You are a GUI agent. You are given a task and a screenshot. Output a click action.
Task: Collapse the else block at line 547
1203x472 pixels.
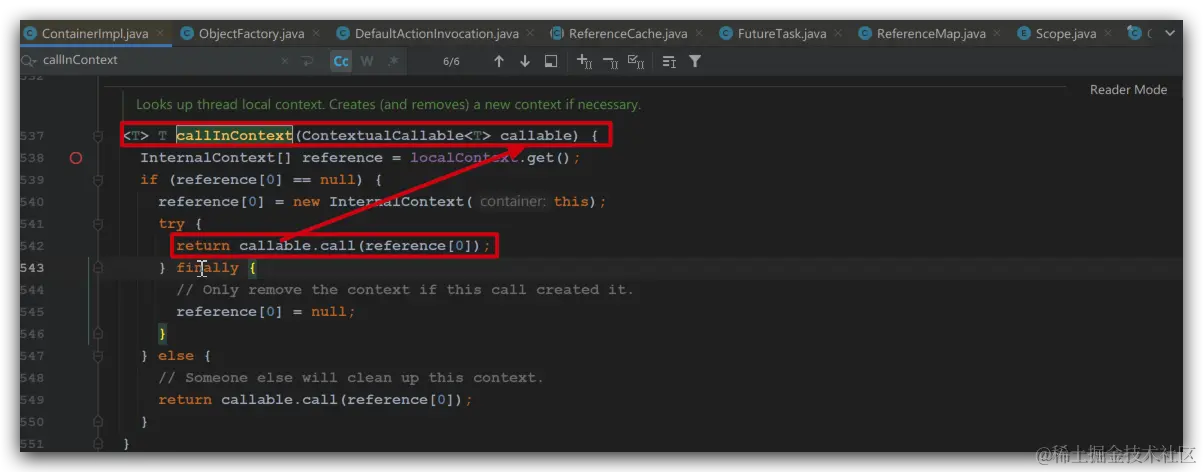coord(98,356)
